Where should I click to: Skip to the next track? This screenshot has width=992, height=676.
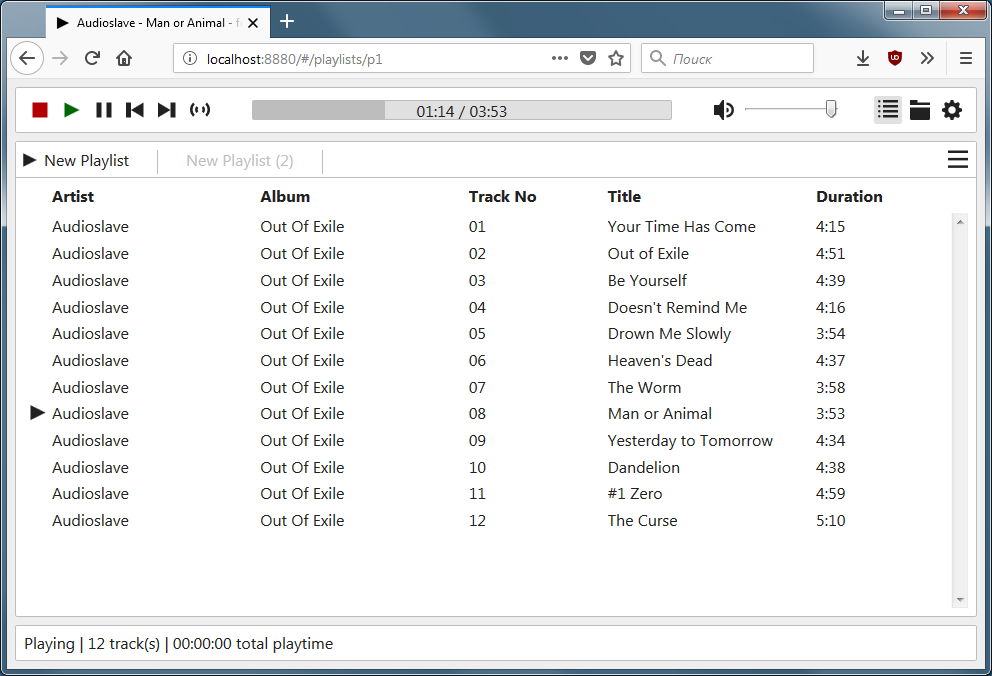(166, 110)
